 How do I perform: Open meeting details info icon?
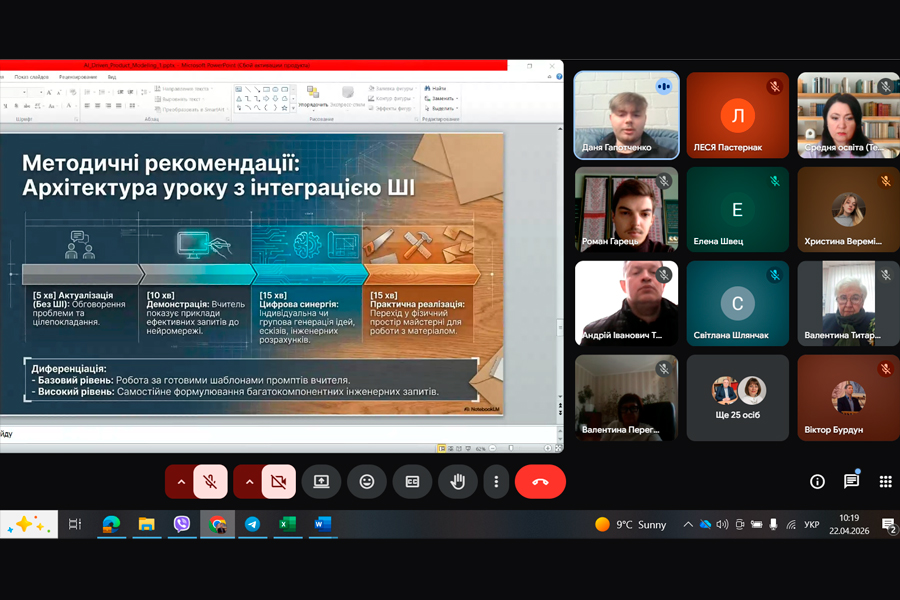(817, 482)
